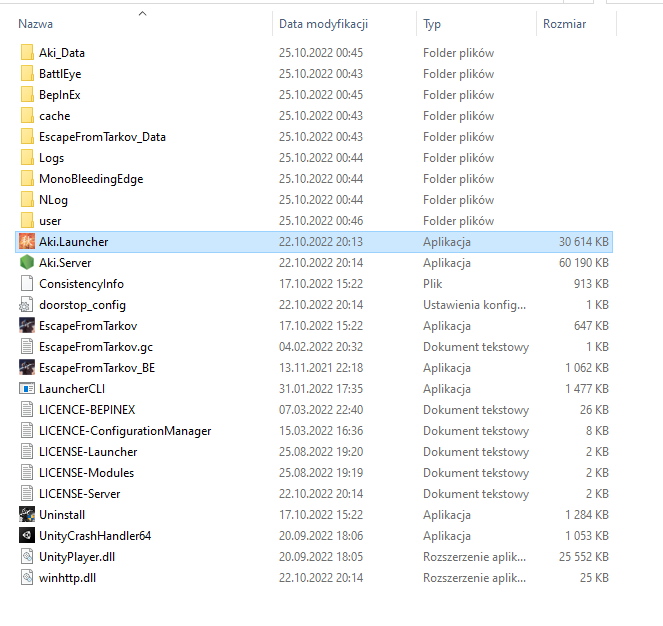Sort files by the Typ column
The height and width of the screenshot is (626, 663).
[432, 24]
